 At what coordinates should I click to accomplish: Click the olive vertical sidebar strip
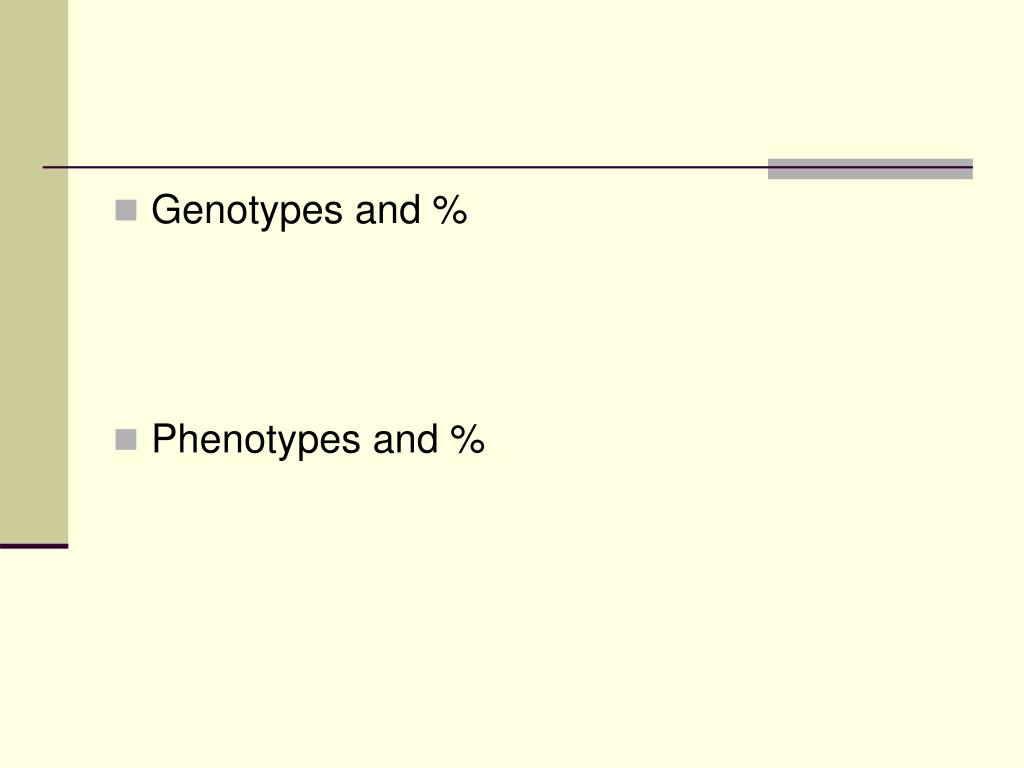tap(34, 272)
